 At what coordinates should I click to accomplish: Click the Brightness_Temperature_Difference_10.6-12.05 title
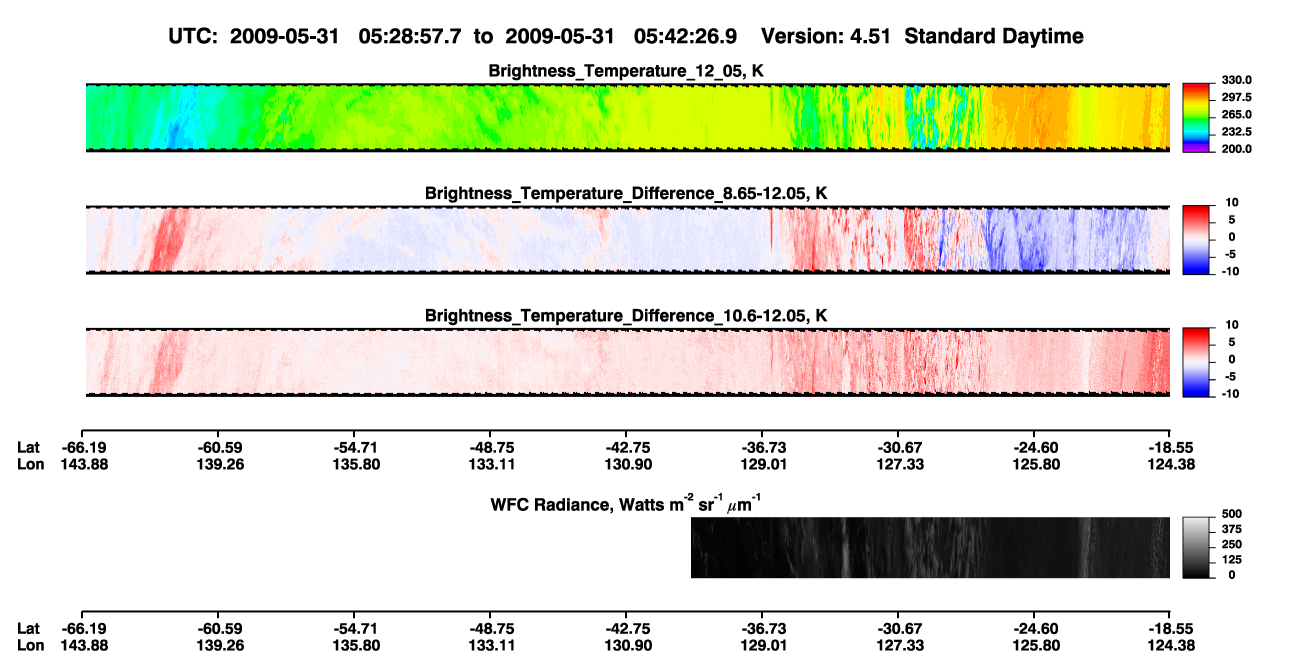(x=627, y=316)
